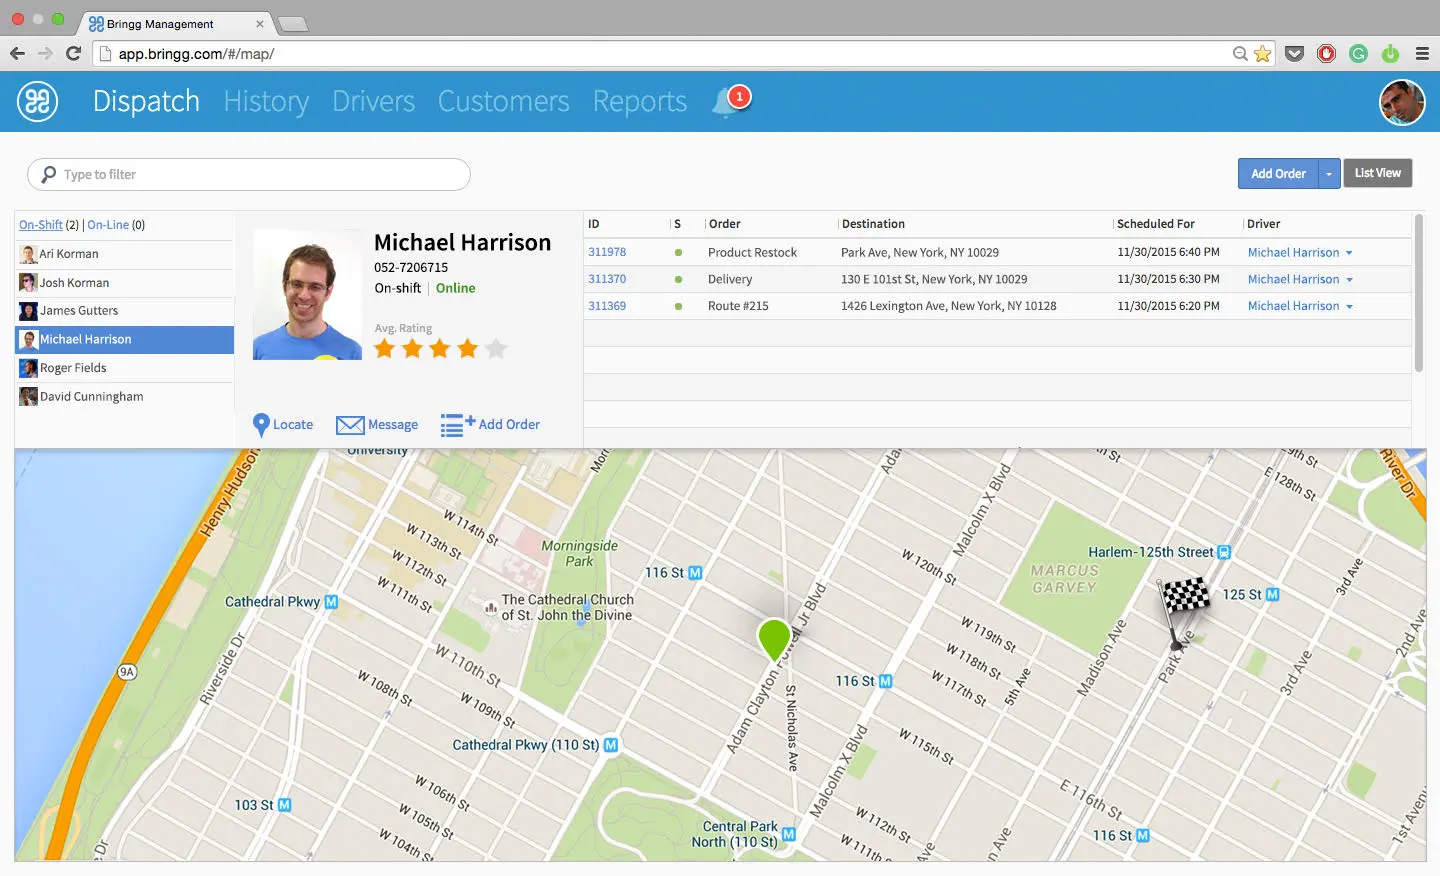
Task: Click the Bringg logo icon
Action: tap(38, 101)
